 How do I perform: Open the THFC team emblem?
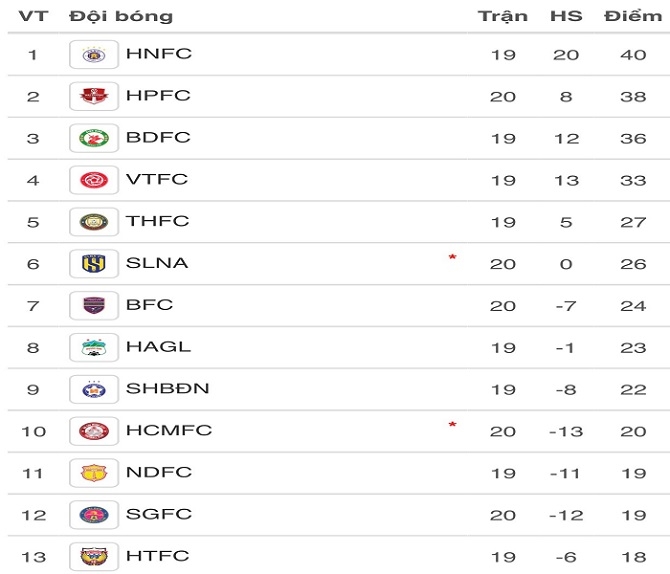[94, 222]
